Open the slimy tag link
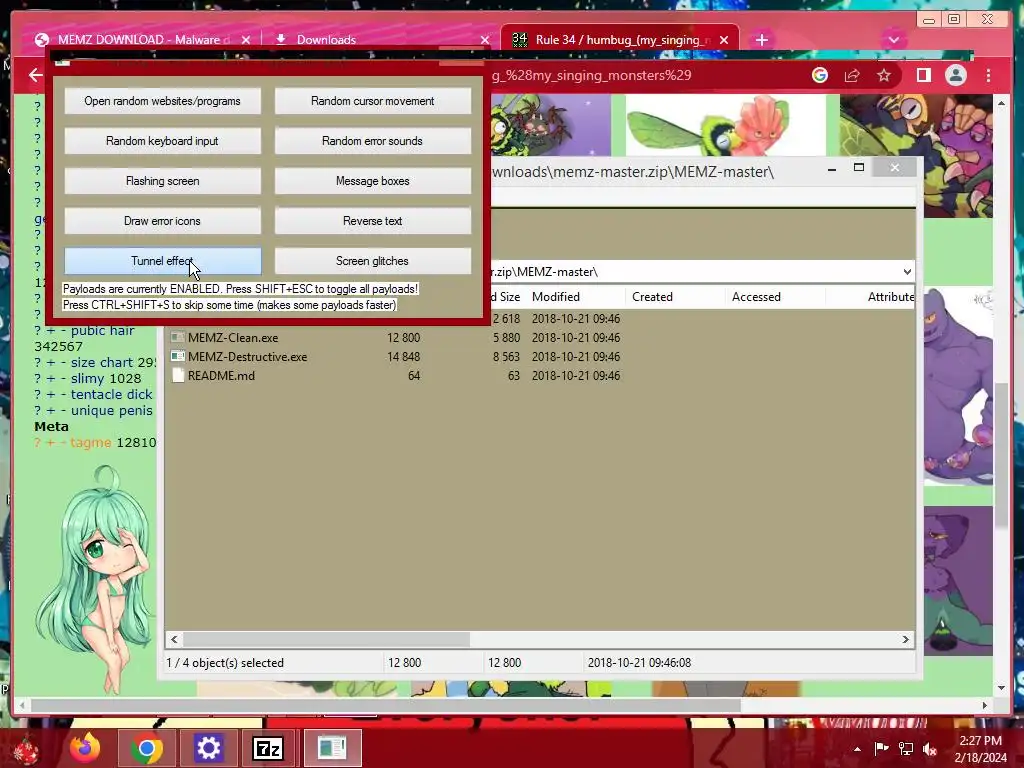The height and width of the screenshot is (768, 1024). coord(88,379)
